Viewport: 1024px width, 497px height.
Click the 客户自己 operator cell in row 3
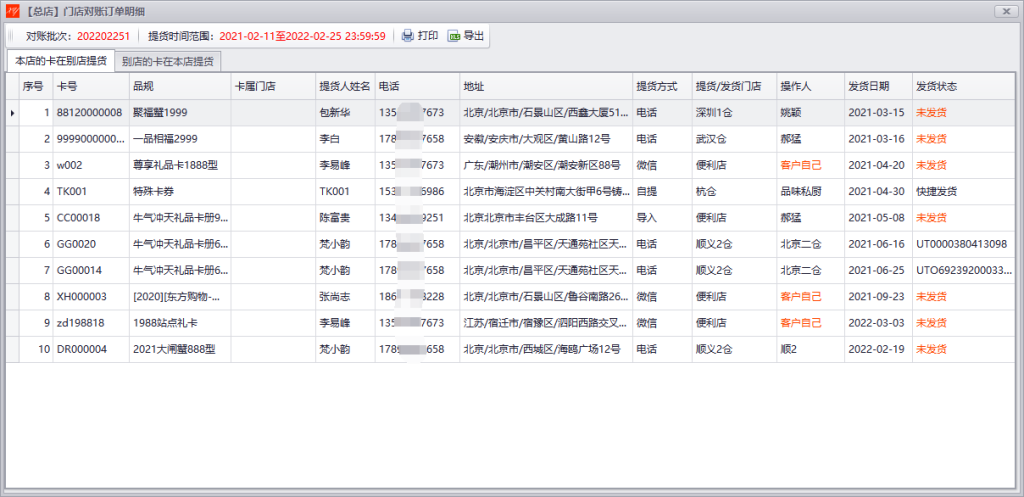click(x=810, y=165)
